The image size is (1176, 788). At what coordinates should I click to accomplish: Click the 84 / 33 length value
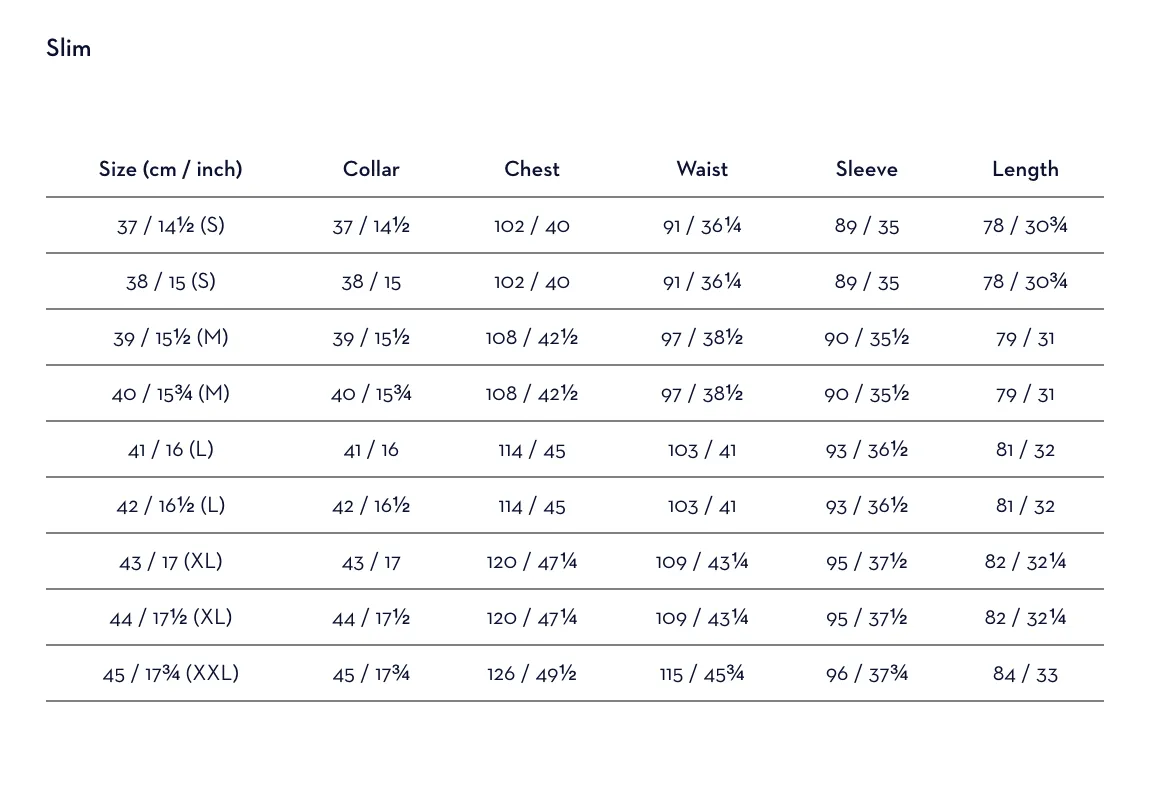click(x=1025, y=673)
